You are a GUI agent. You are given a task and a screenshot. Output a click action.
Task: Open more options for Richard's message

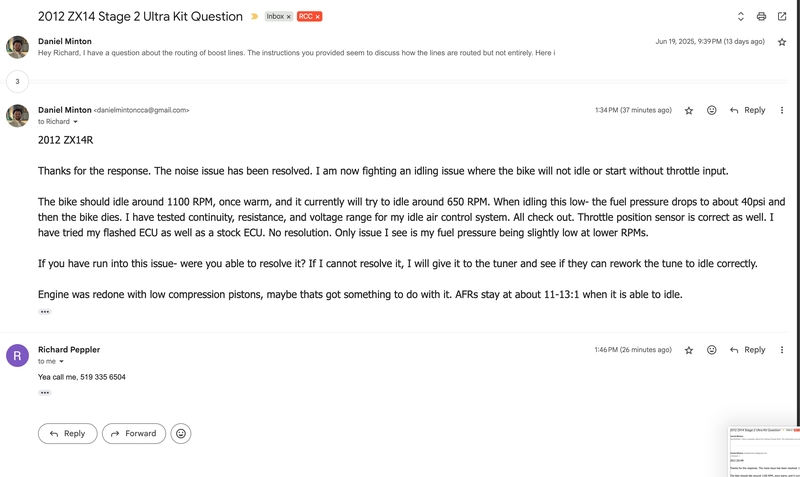[782, 350]
